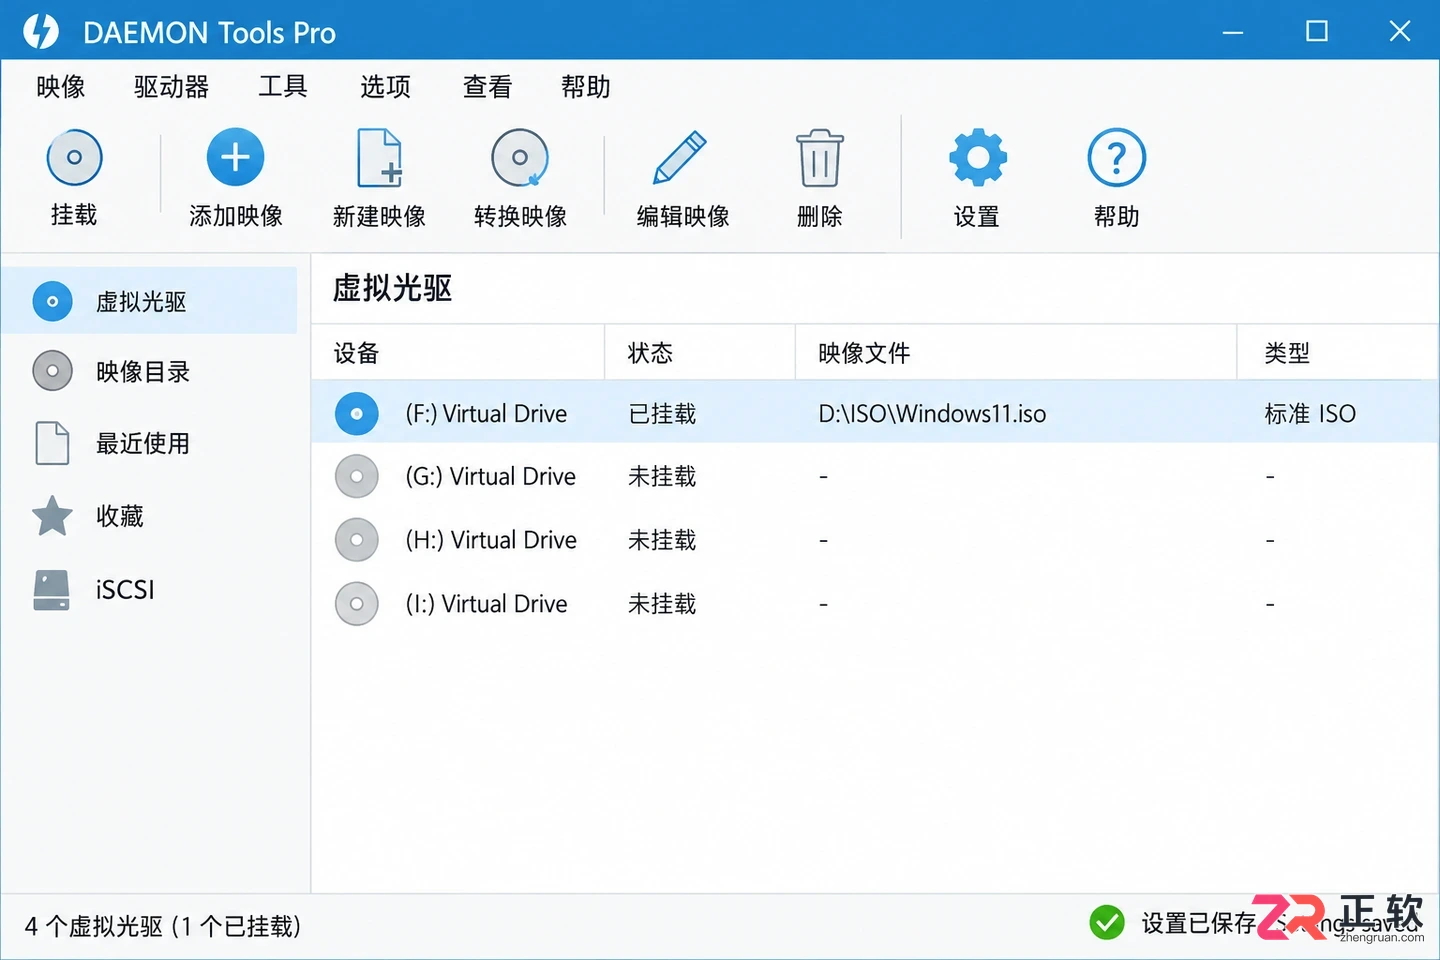This screenshot has height=960, width=1440.
Task: Close the DAEMON Tools Pro window
Action: (x=1400, y=31)
